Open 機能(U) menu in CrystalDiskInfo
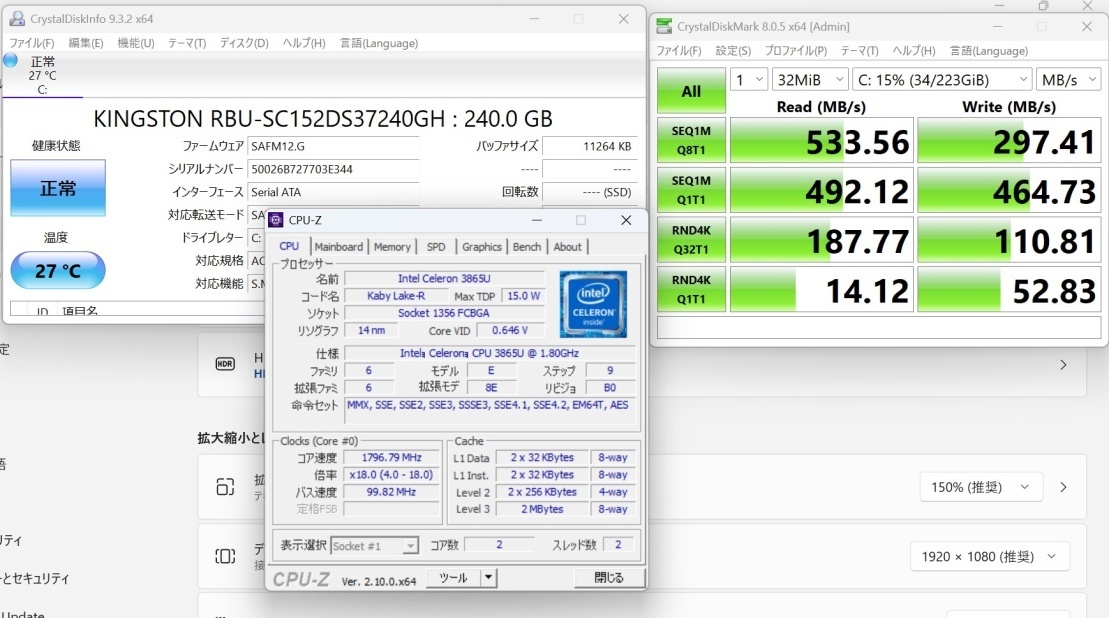 [x=136, y=43]
